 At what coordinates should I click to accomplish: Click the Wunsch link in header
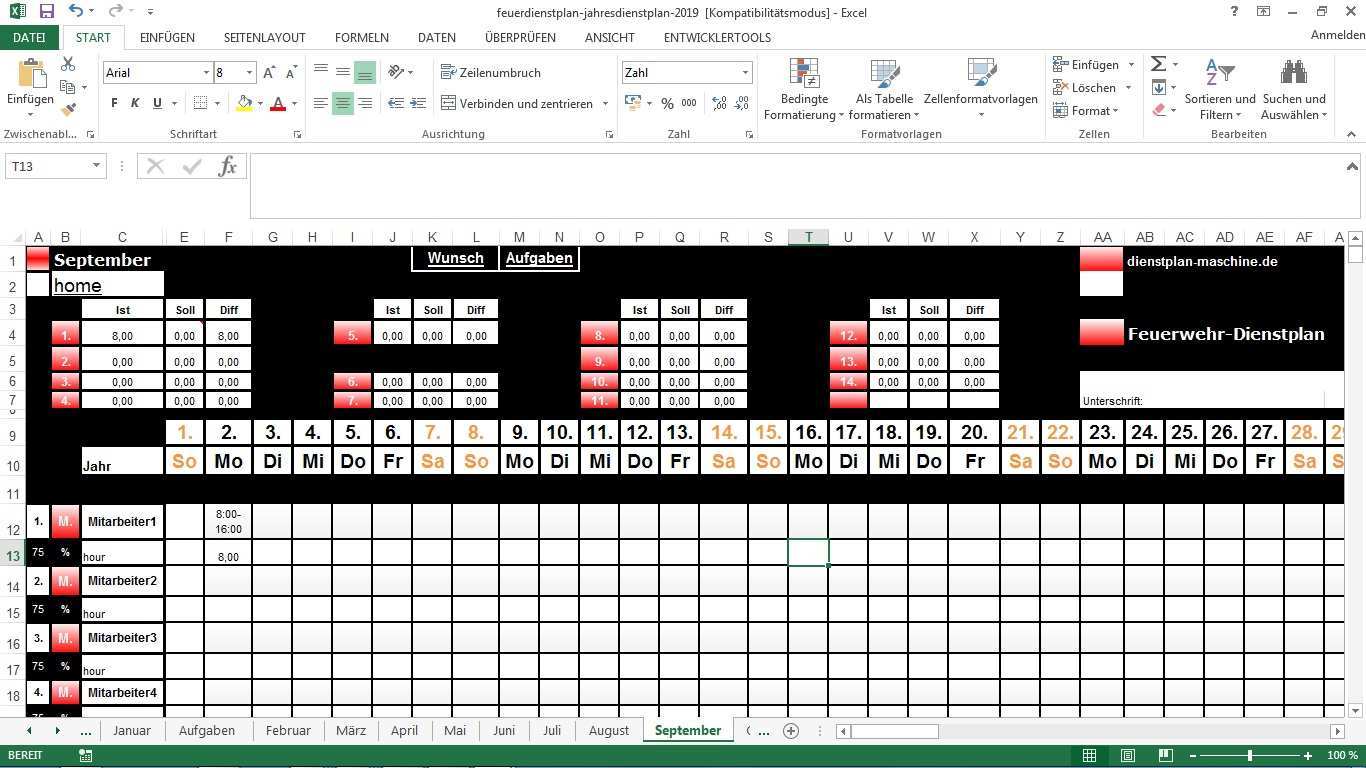click(x=455, y=258)
